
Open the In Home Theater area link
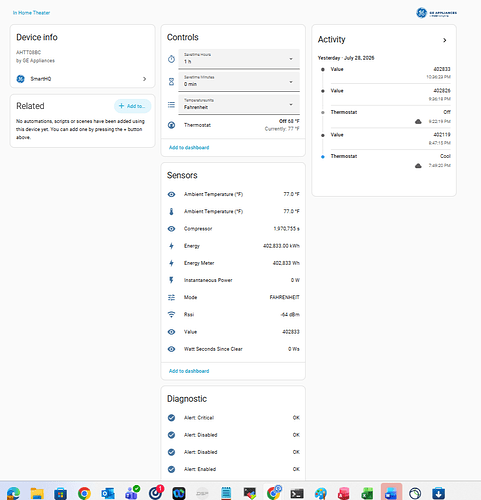(31, 13)
